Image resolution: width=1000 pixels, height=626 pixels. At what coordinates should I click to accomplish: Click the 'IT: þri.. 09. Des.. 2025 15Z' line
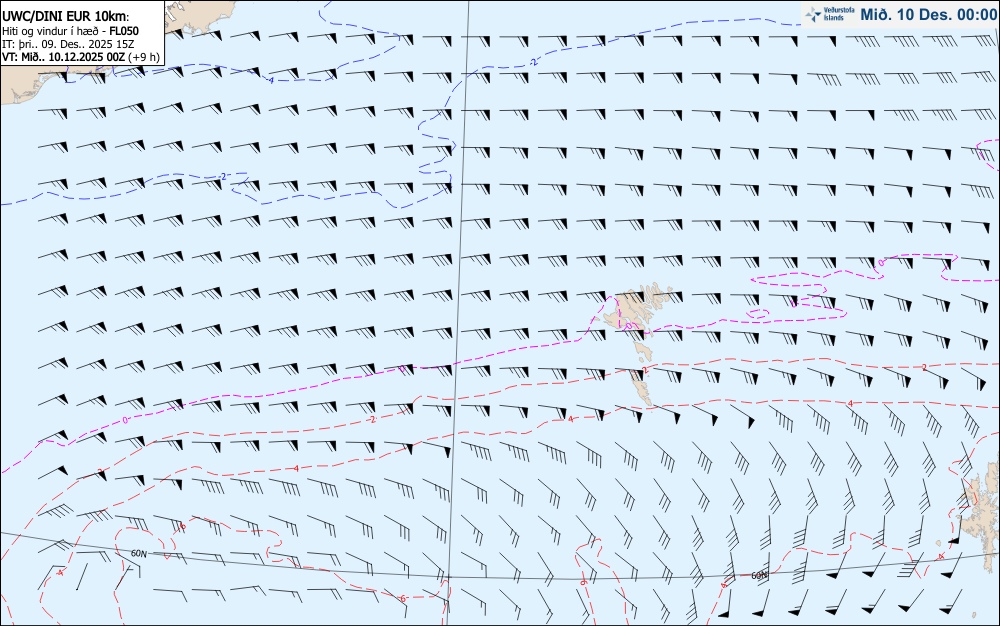tap(68, 44)
